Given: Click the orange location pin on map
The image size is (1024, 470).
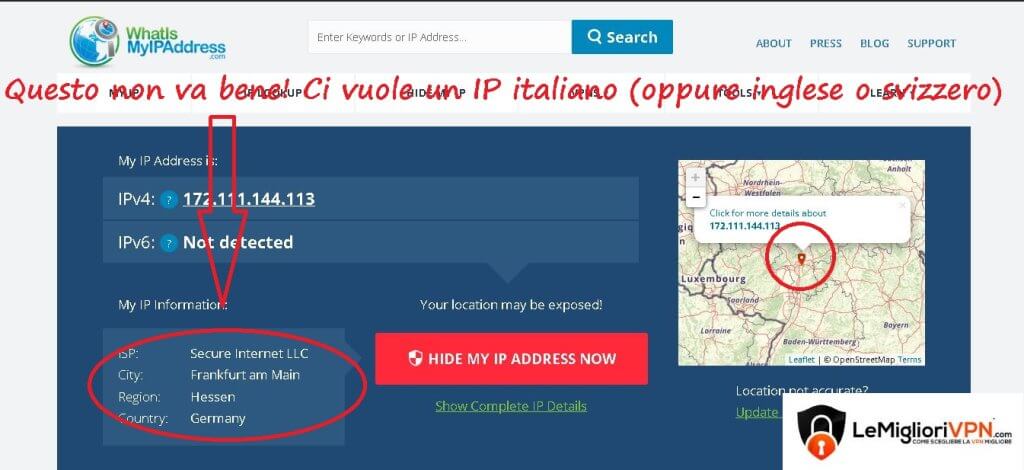Looking at the screenshot, I should pos(801,260).
